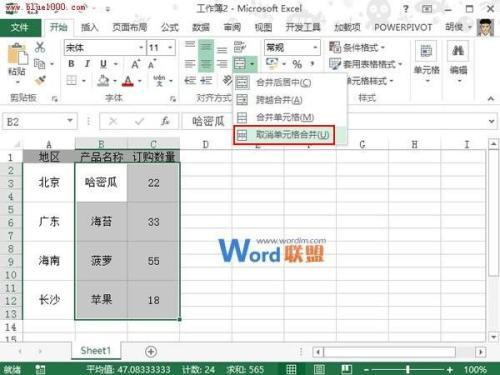Click the insert function fx icon
This screenshot has width=500, height=375.
click(166, 121)
